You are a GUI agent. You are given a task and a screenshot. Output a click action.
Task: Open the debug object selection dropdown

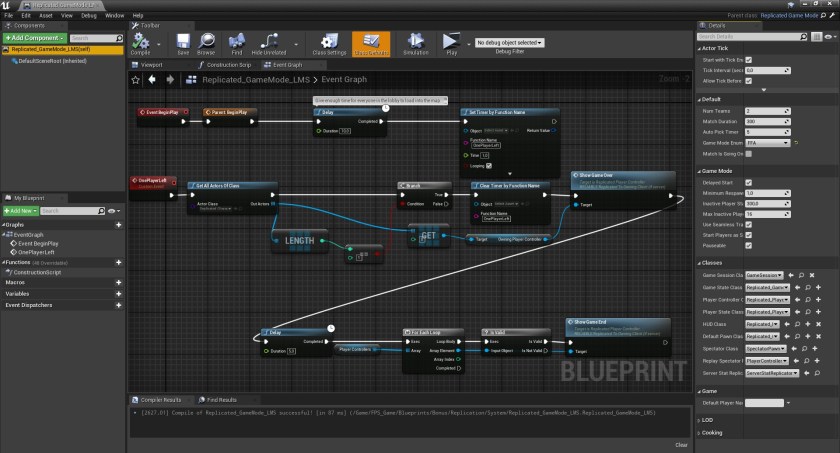tap(510, 43)
